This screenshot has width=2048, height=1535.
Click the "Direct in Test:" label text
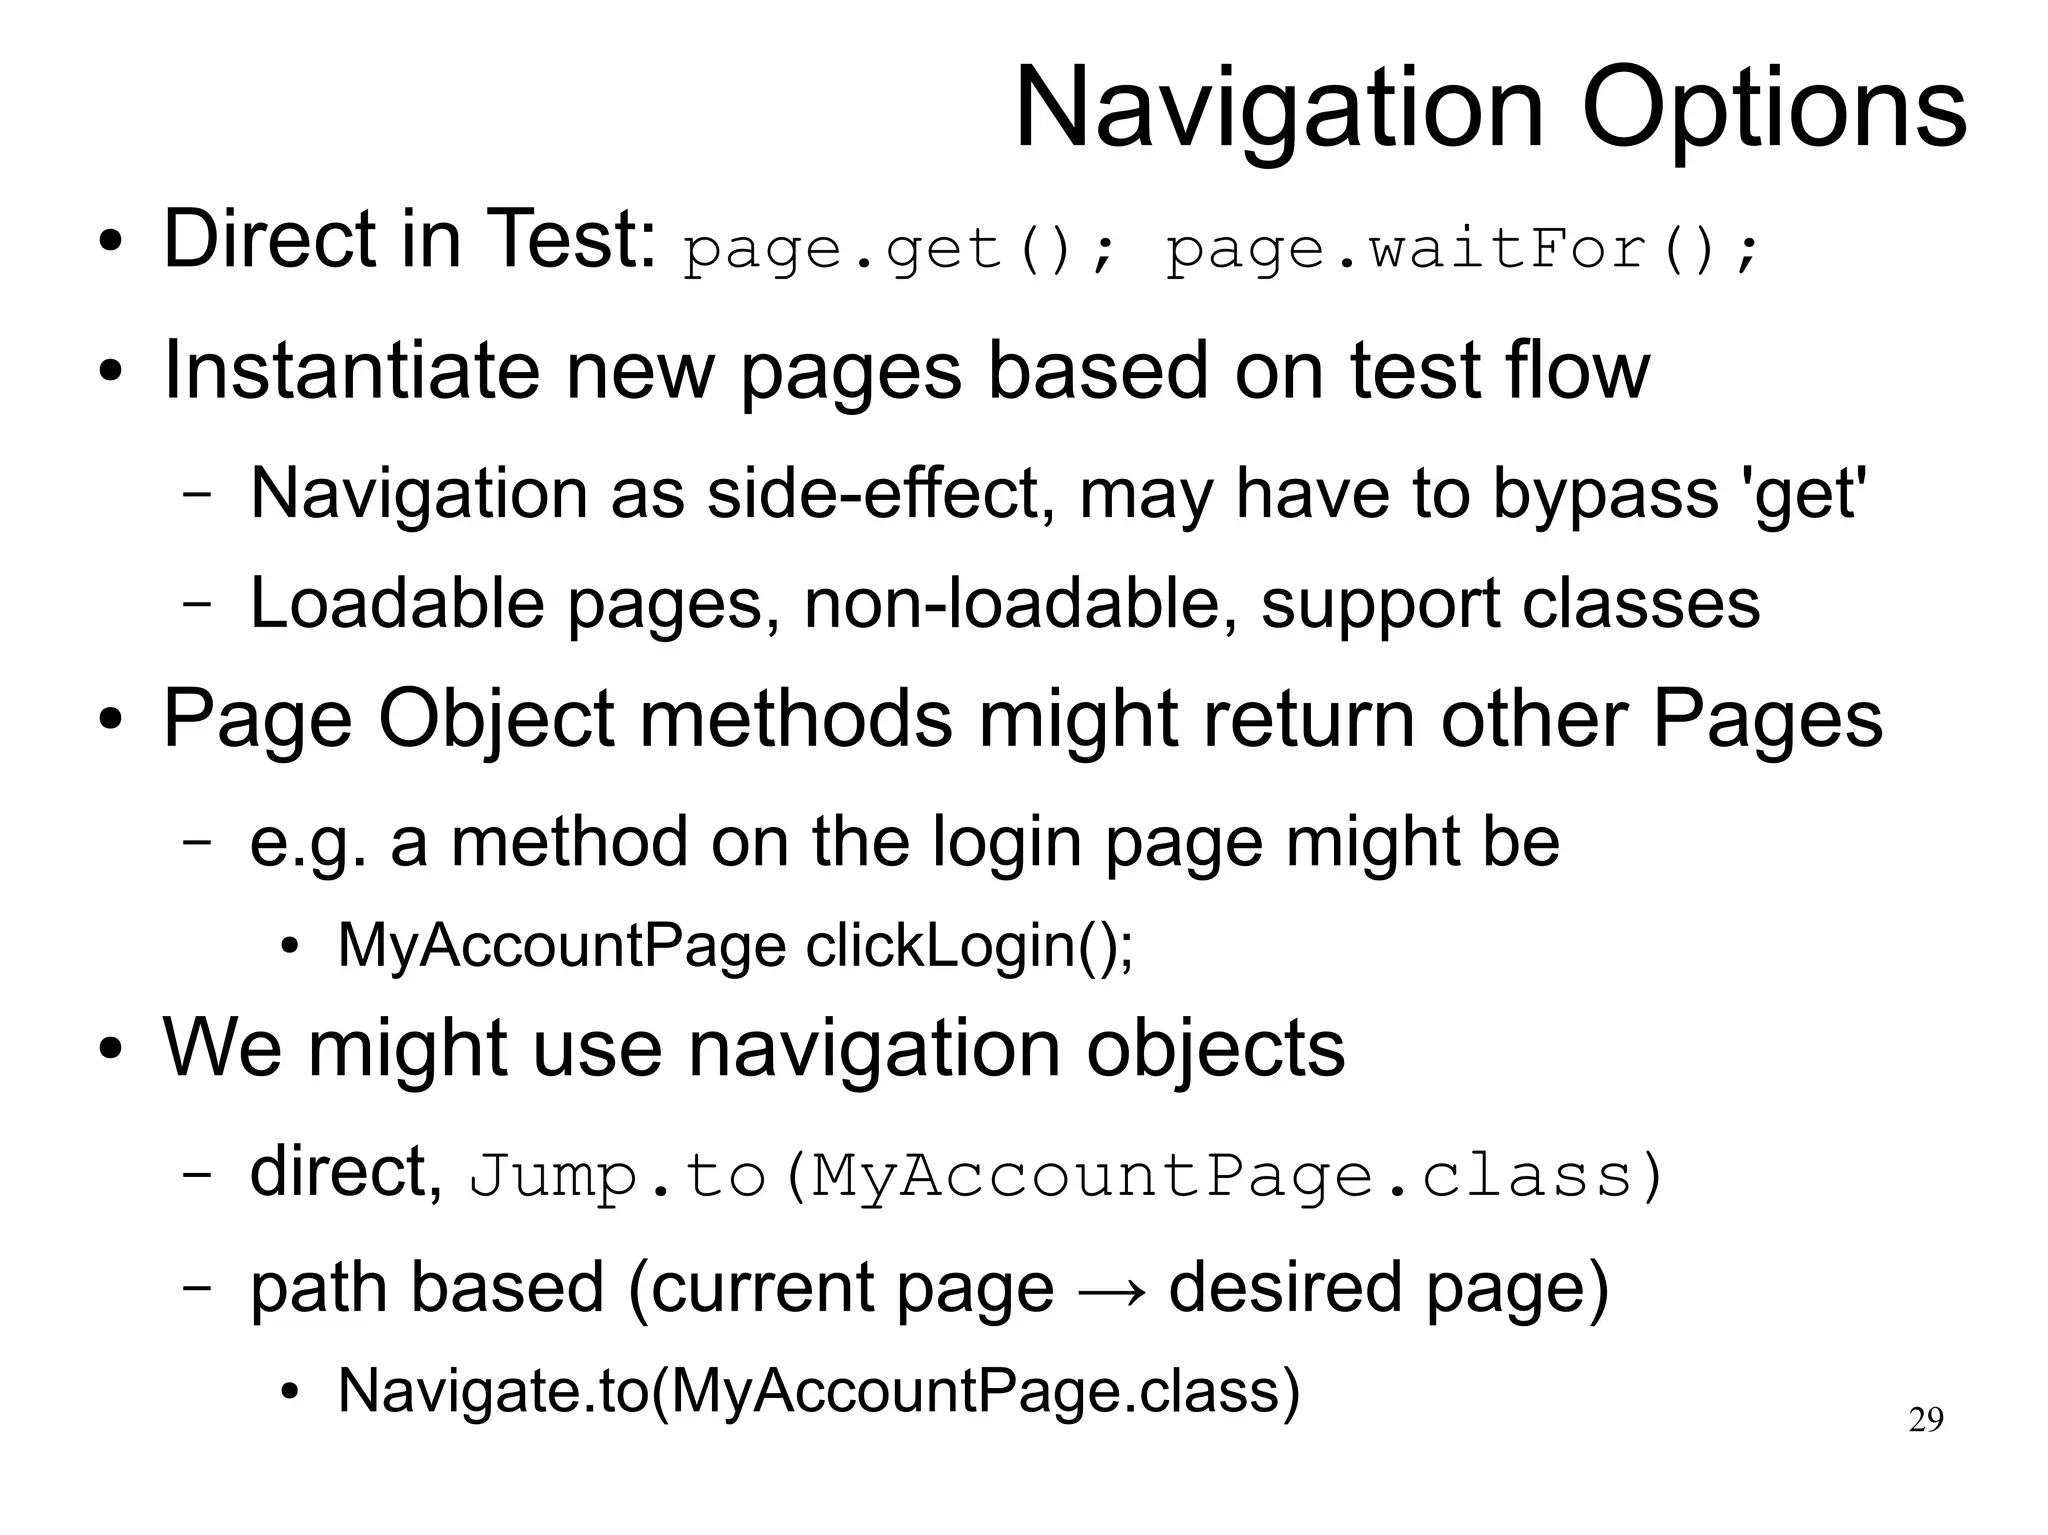click(x=409, y=240)
